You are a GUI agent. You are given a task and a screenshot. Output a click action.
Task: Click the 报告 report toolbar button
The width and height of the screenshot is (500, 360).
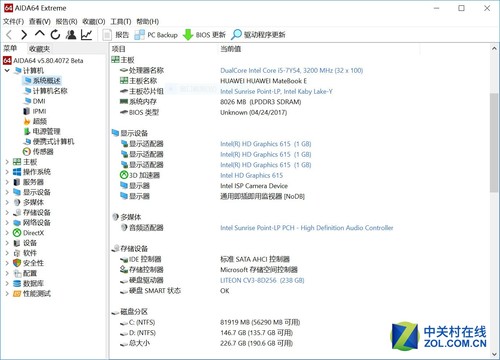(x=116, y=35)
